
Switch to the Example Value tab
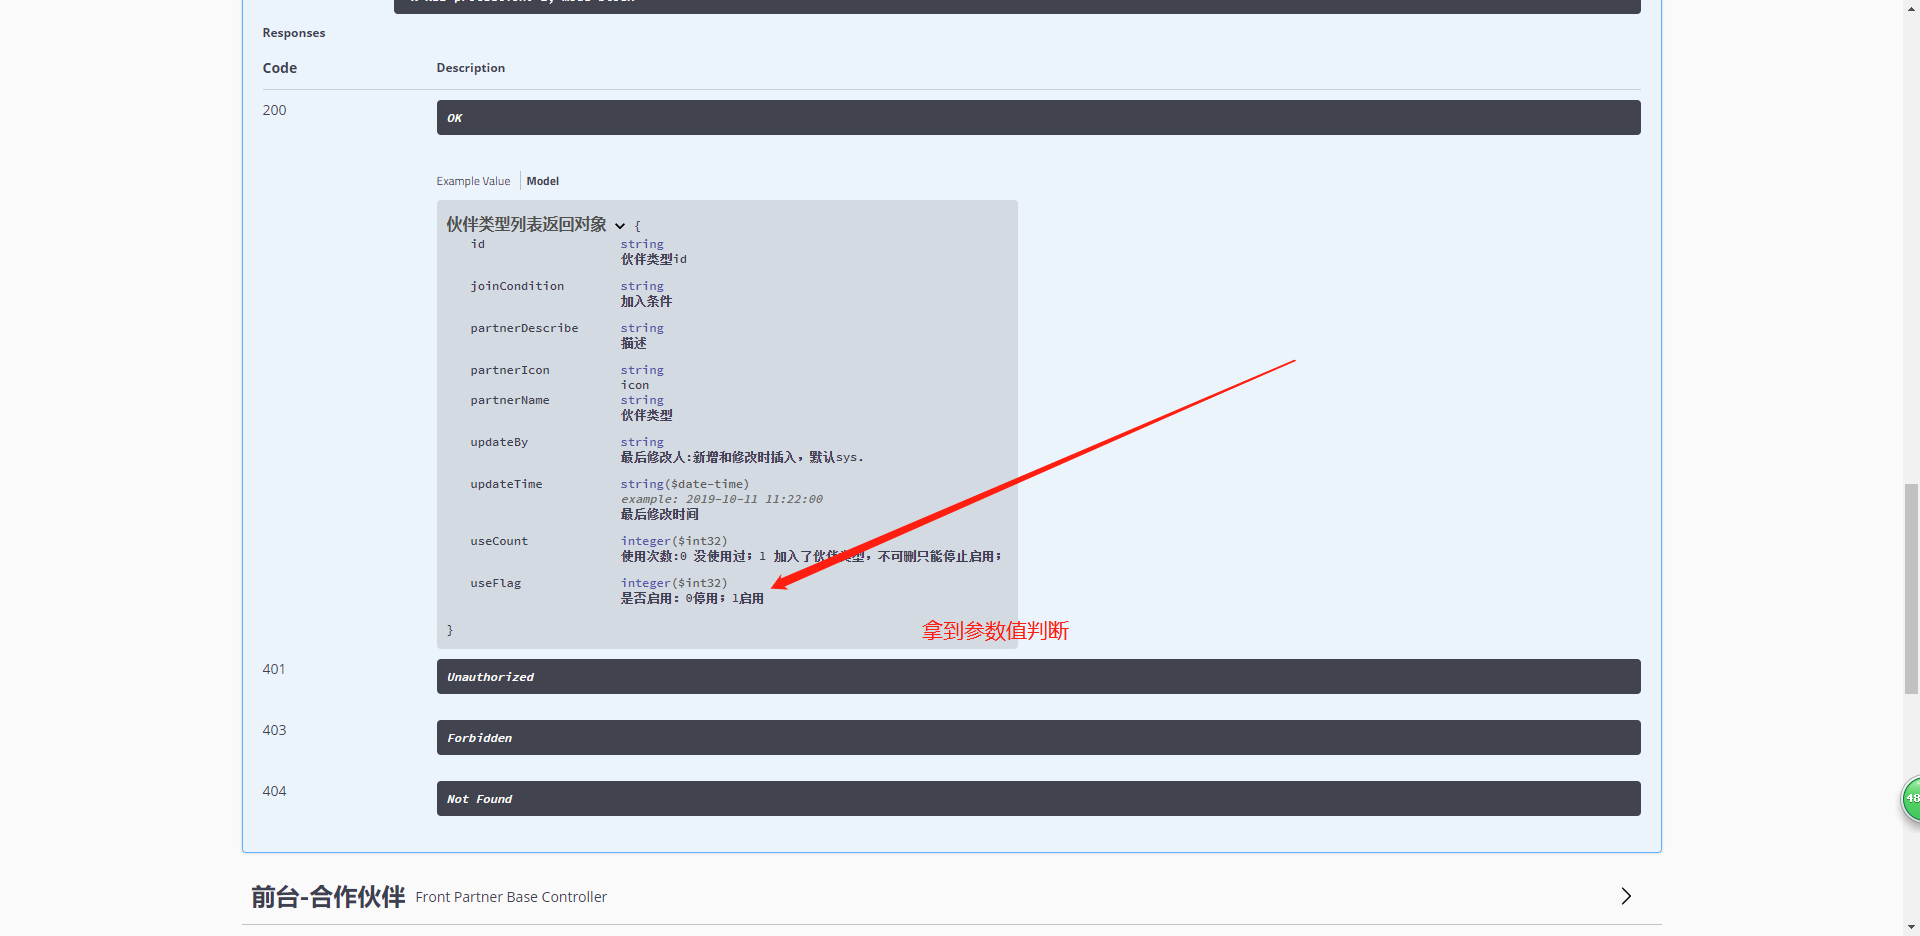pyautogui.click(x=473, y=181)
